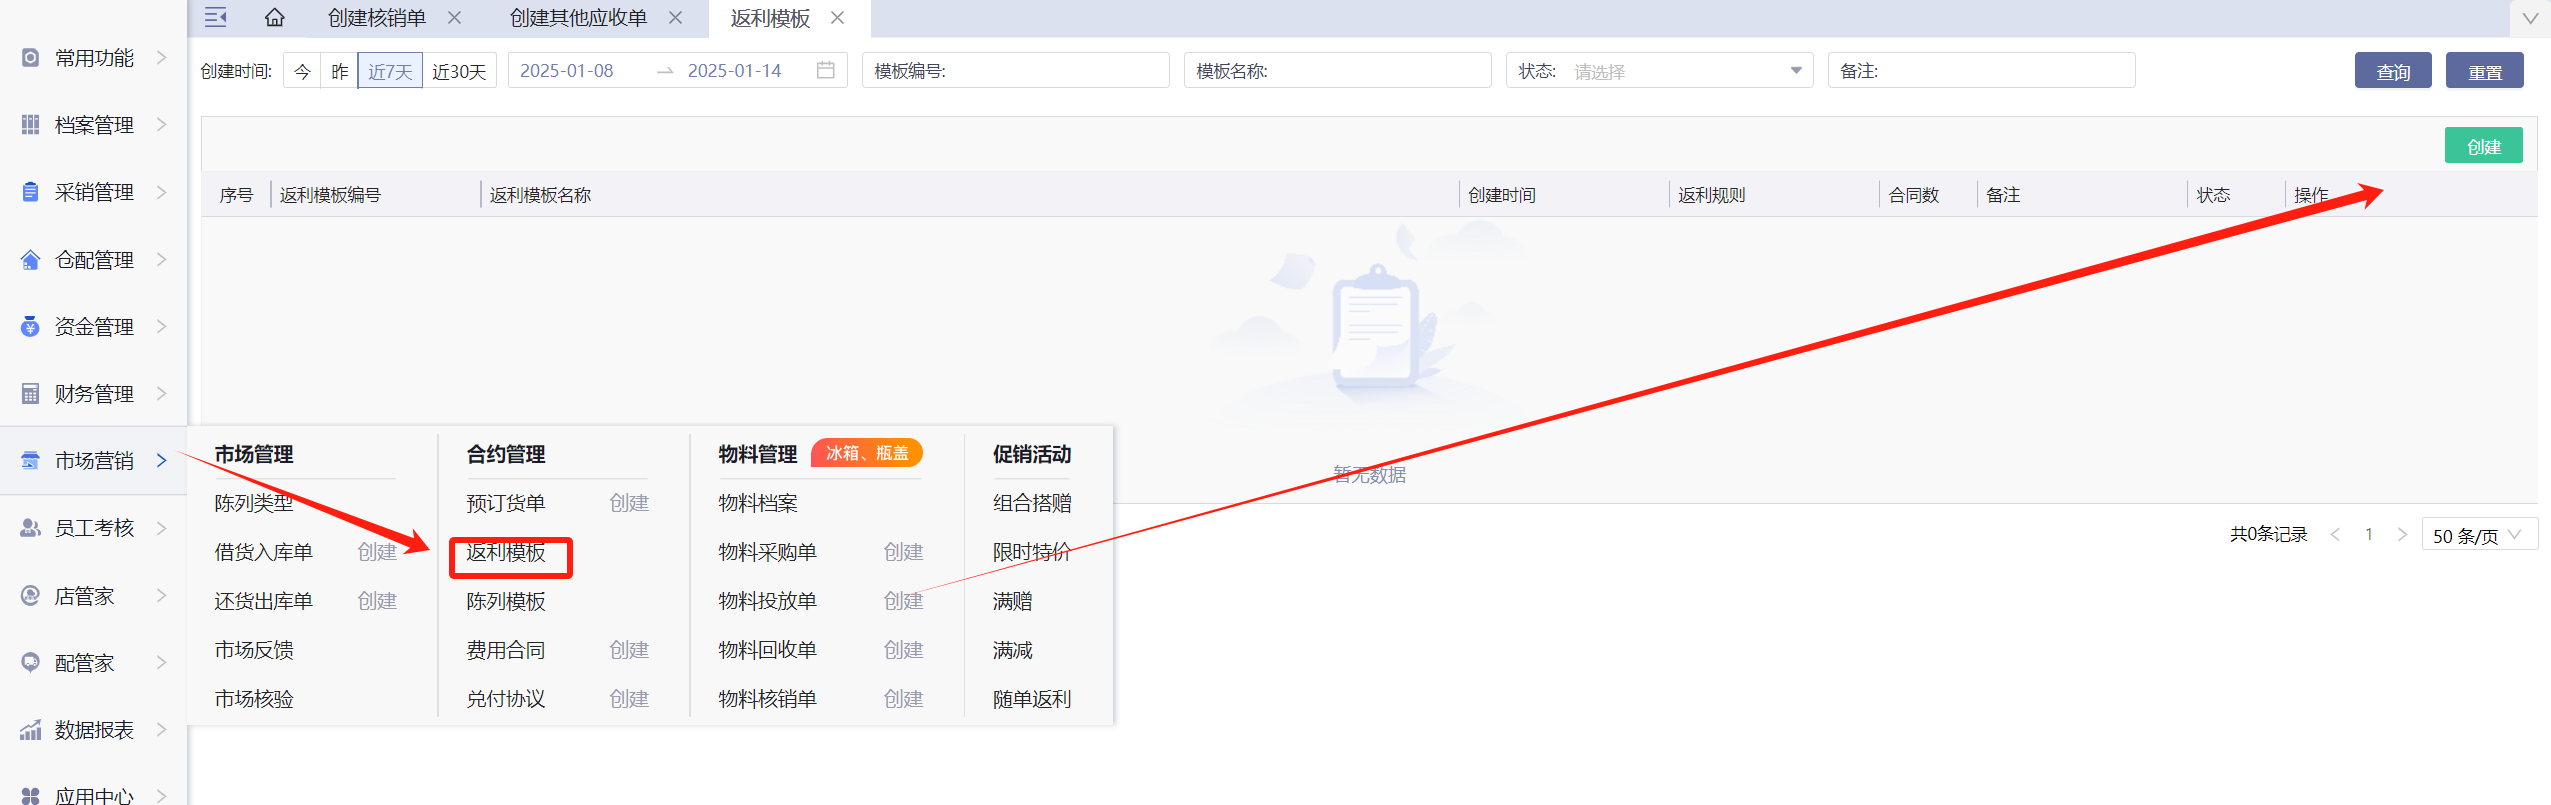Click the 仓配管理 warehouse icon
The image size is (2551, 805).
(31, 260)
